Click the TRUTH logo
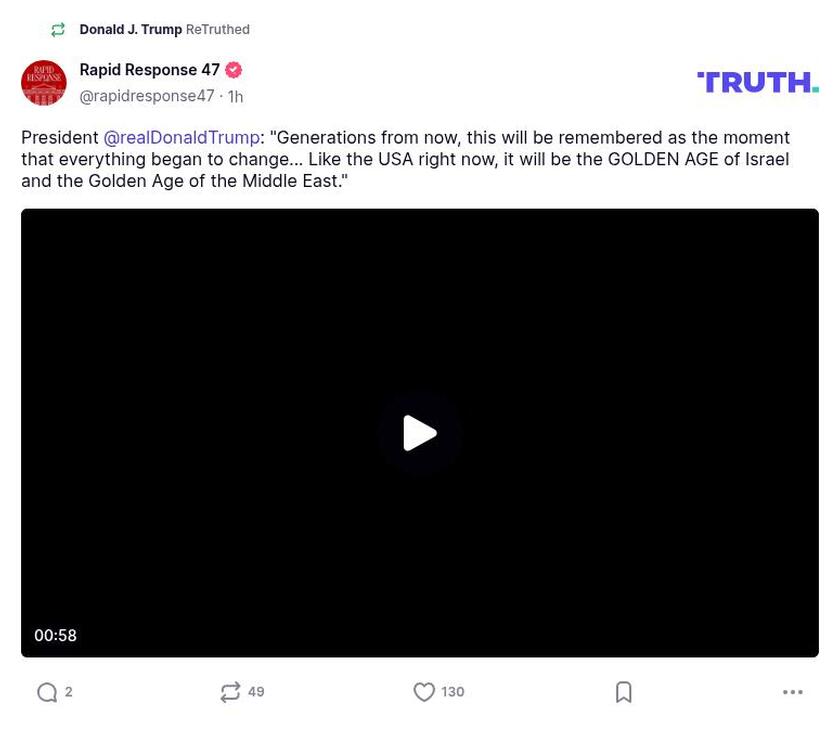Viewport: 840px width, 736px height. pyautogui.click(x=757, y=80)
